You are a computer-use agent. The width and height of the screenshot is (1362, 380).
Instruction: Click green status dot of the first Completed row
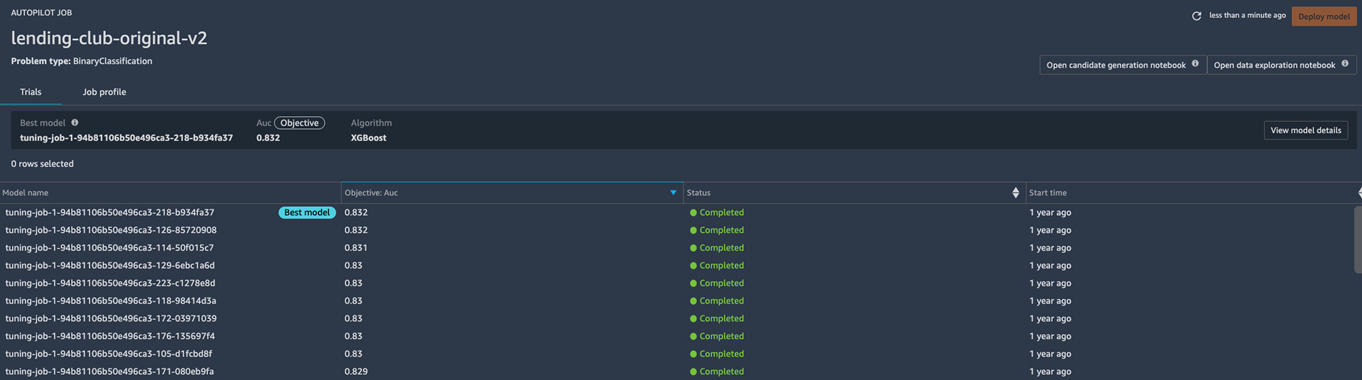coord(693,213)
